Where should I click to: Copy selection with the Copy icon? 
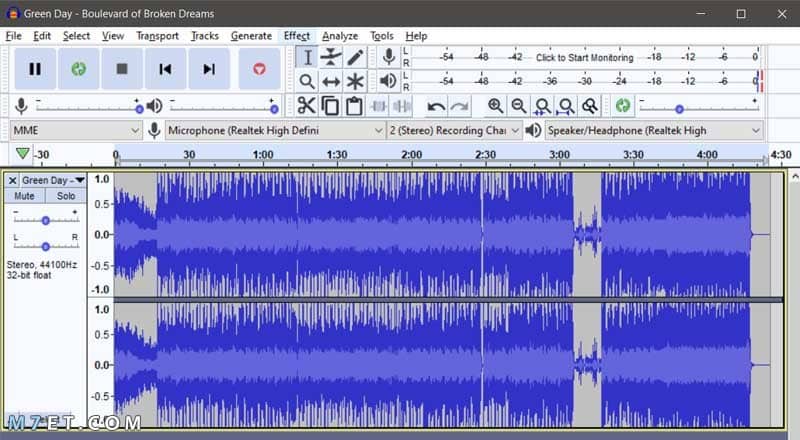(330, 106)
